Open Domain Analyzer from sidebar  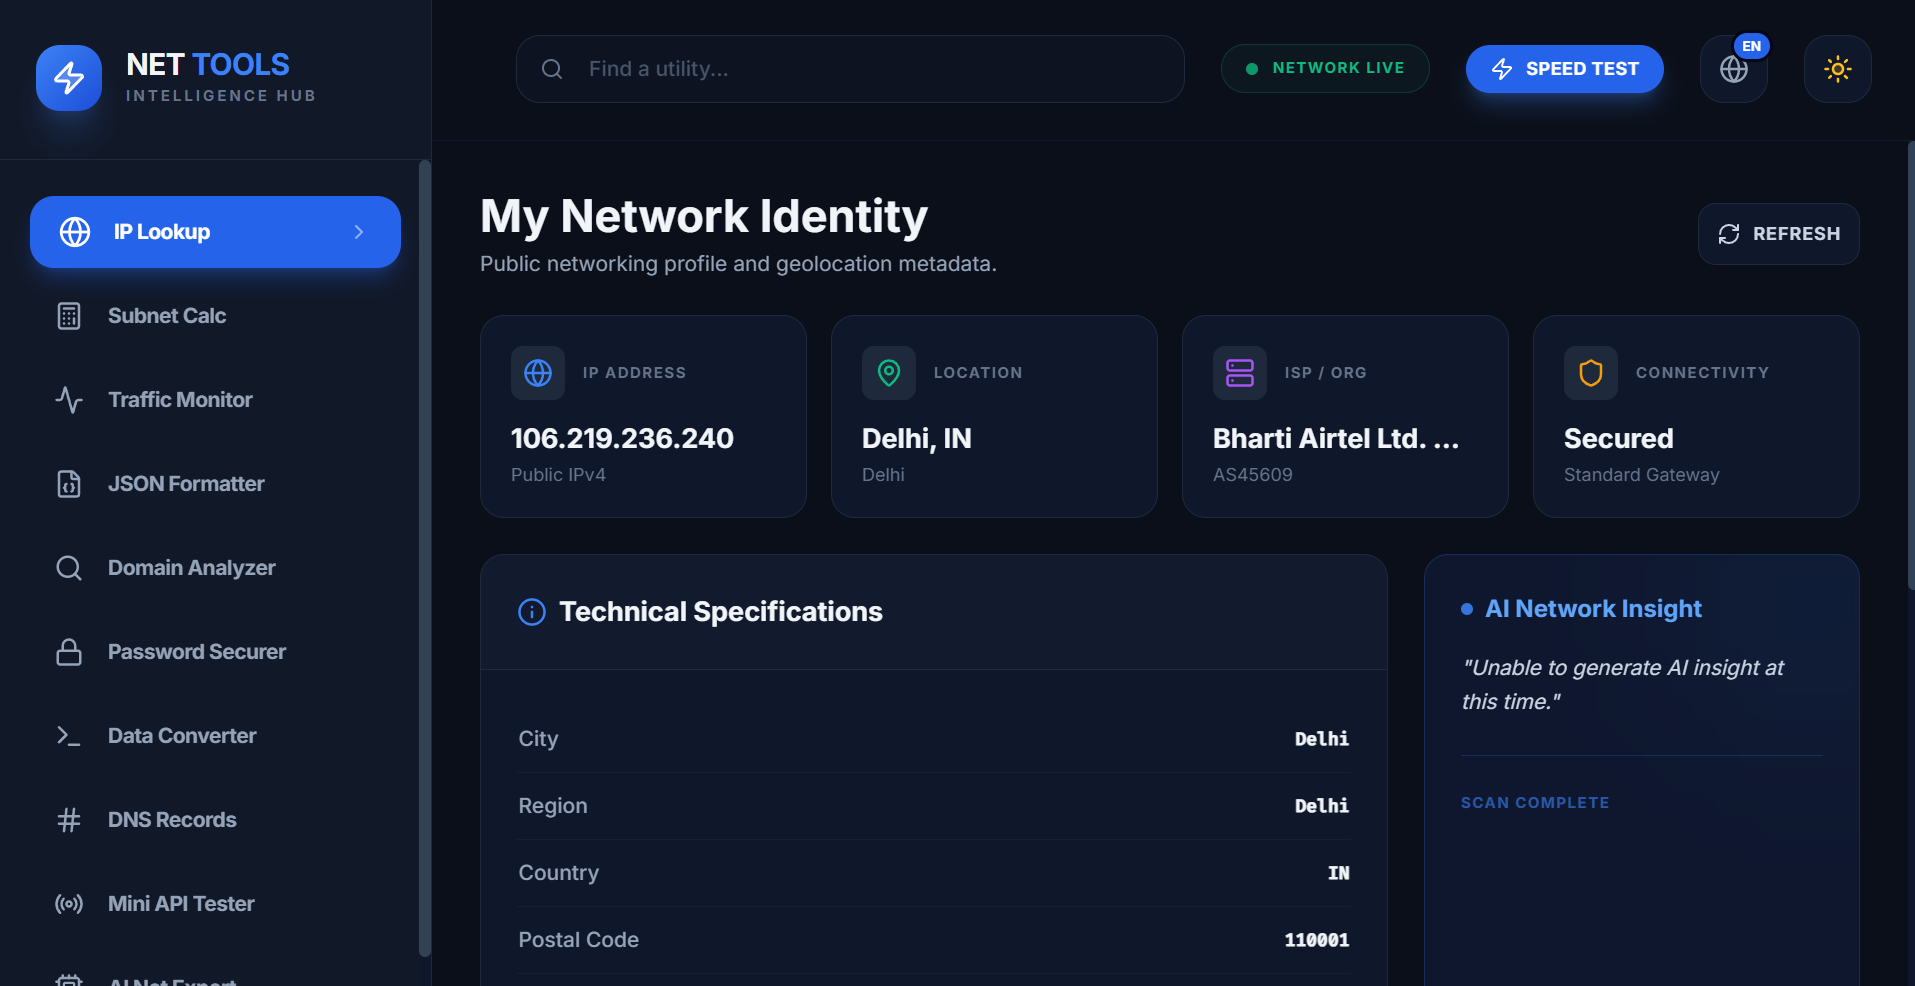(x=215, y=568)
